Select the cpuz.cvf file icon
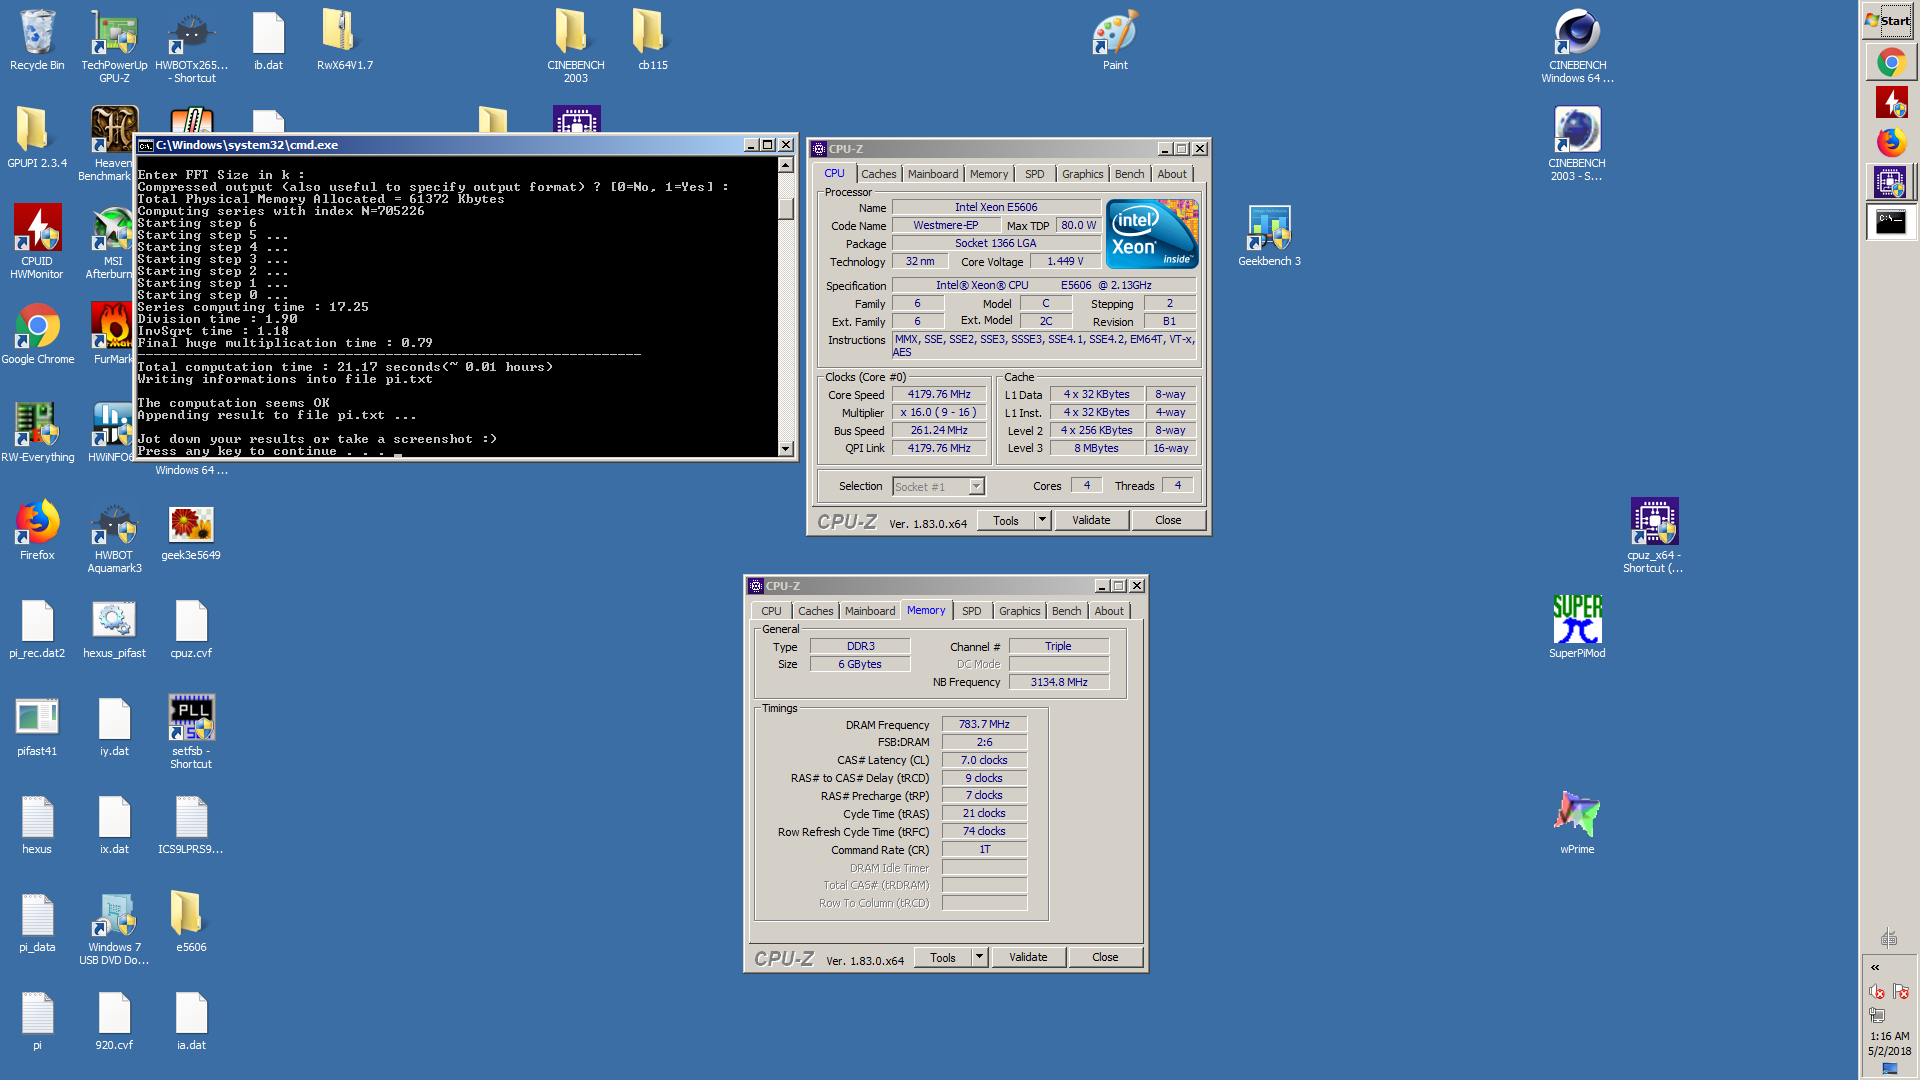 [x=191, y=628]
